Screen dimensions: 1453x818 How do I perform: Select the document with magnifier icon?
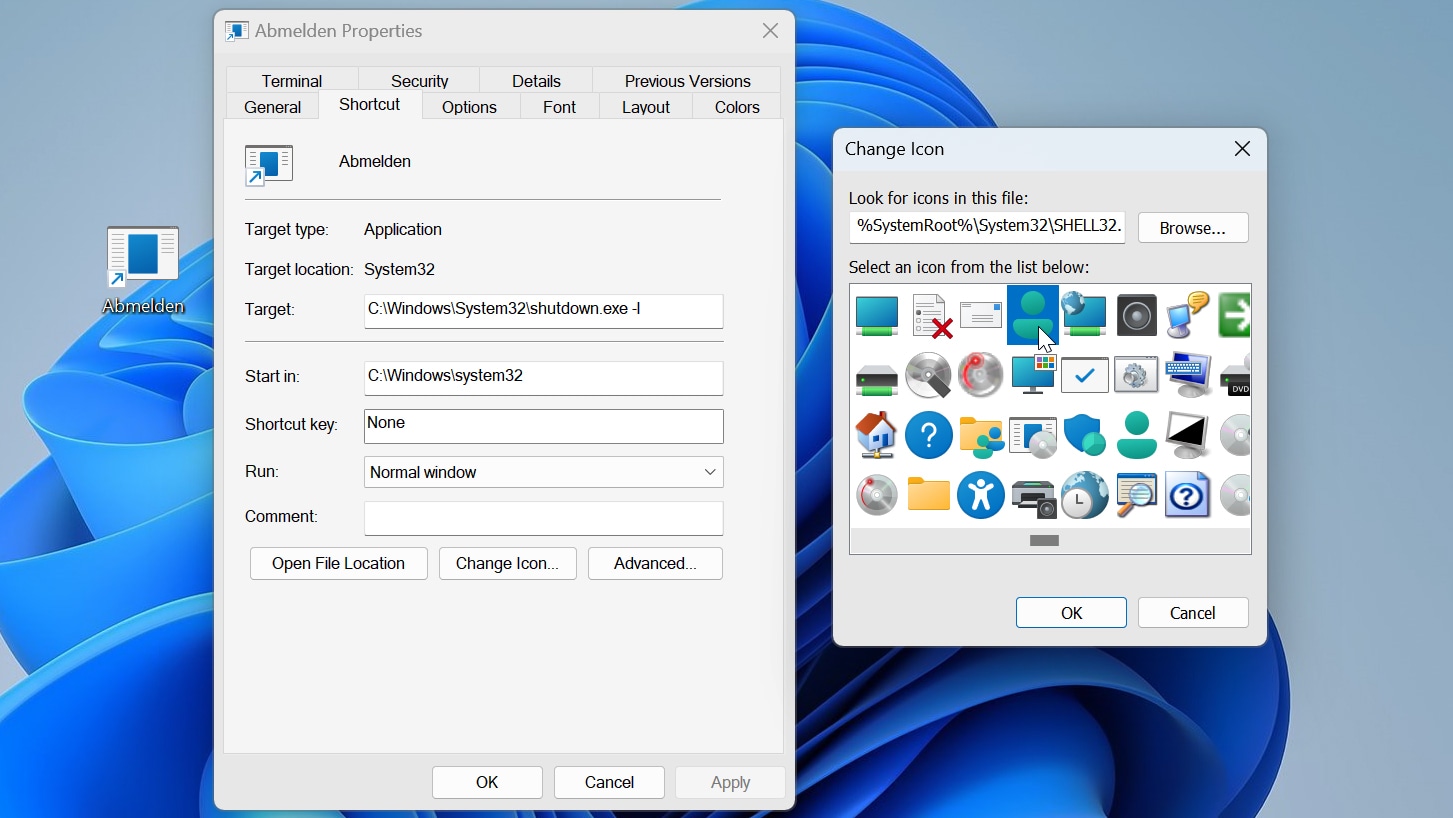pos(1136,495)
